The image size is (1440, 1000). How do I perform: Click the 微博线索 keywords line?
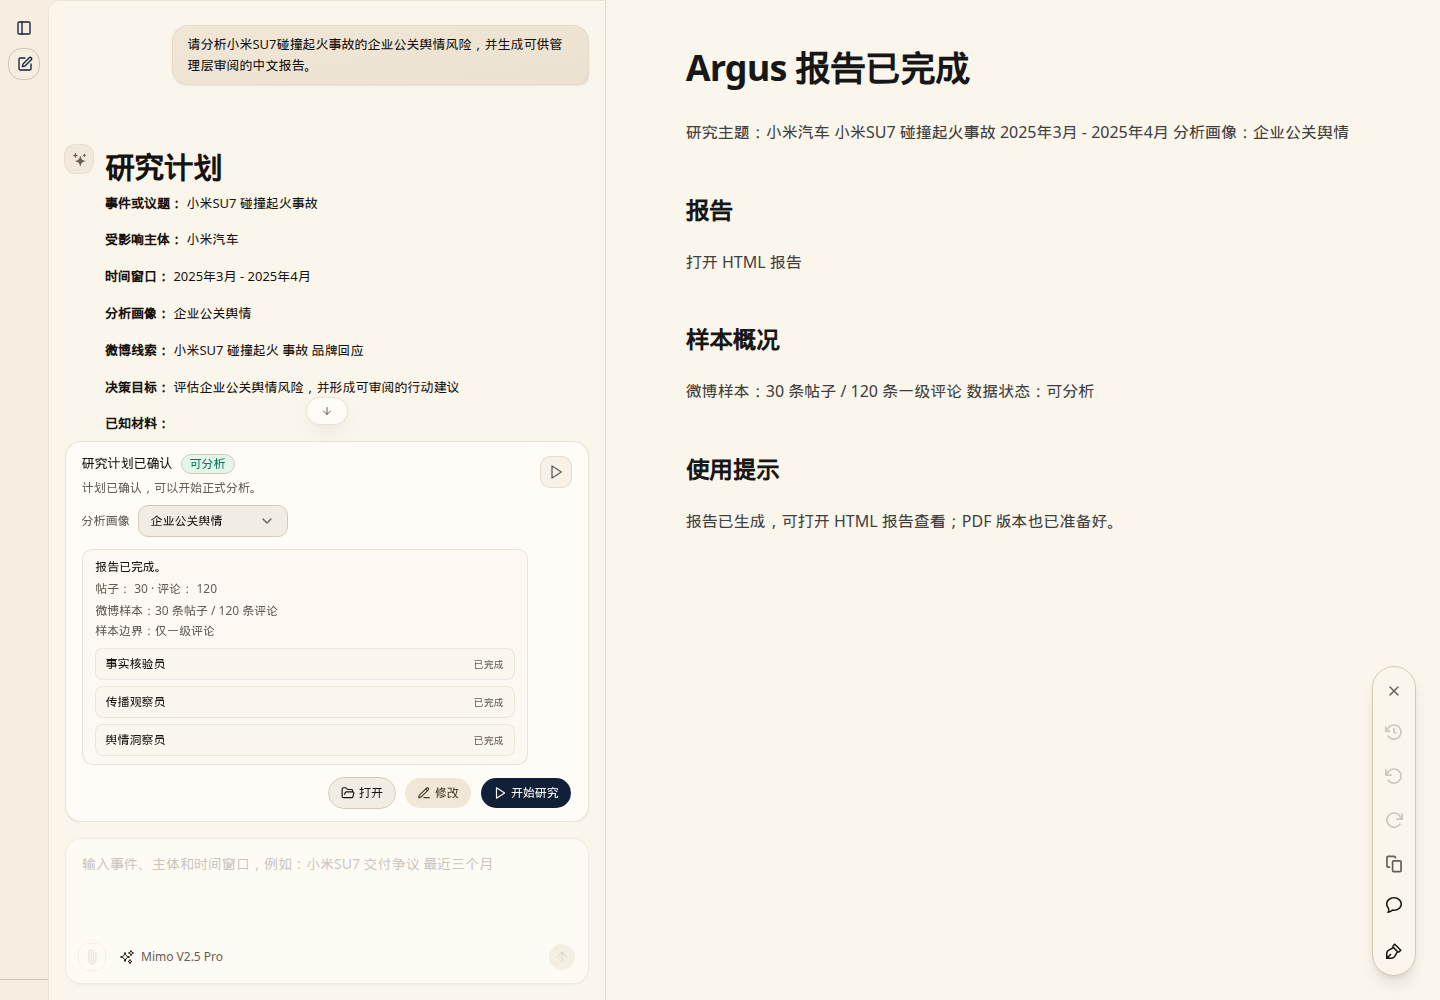click(234, 351)
